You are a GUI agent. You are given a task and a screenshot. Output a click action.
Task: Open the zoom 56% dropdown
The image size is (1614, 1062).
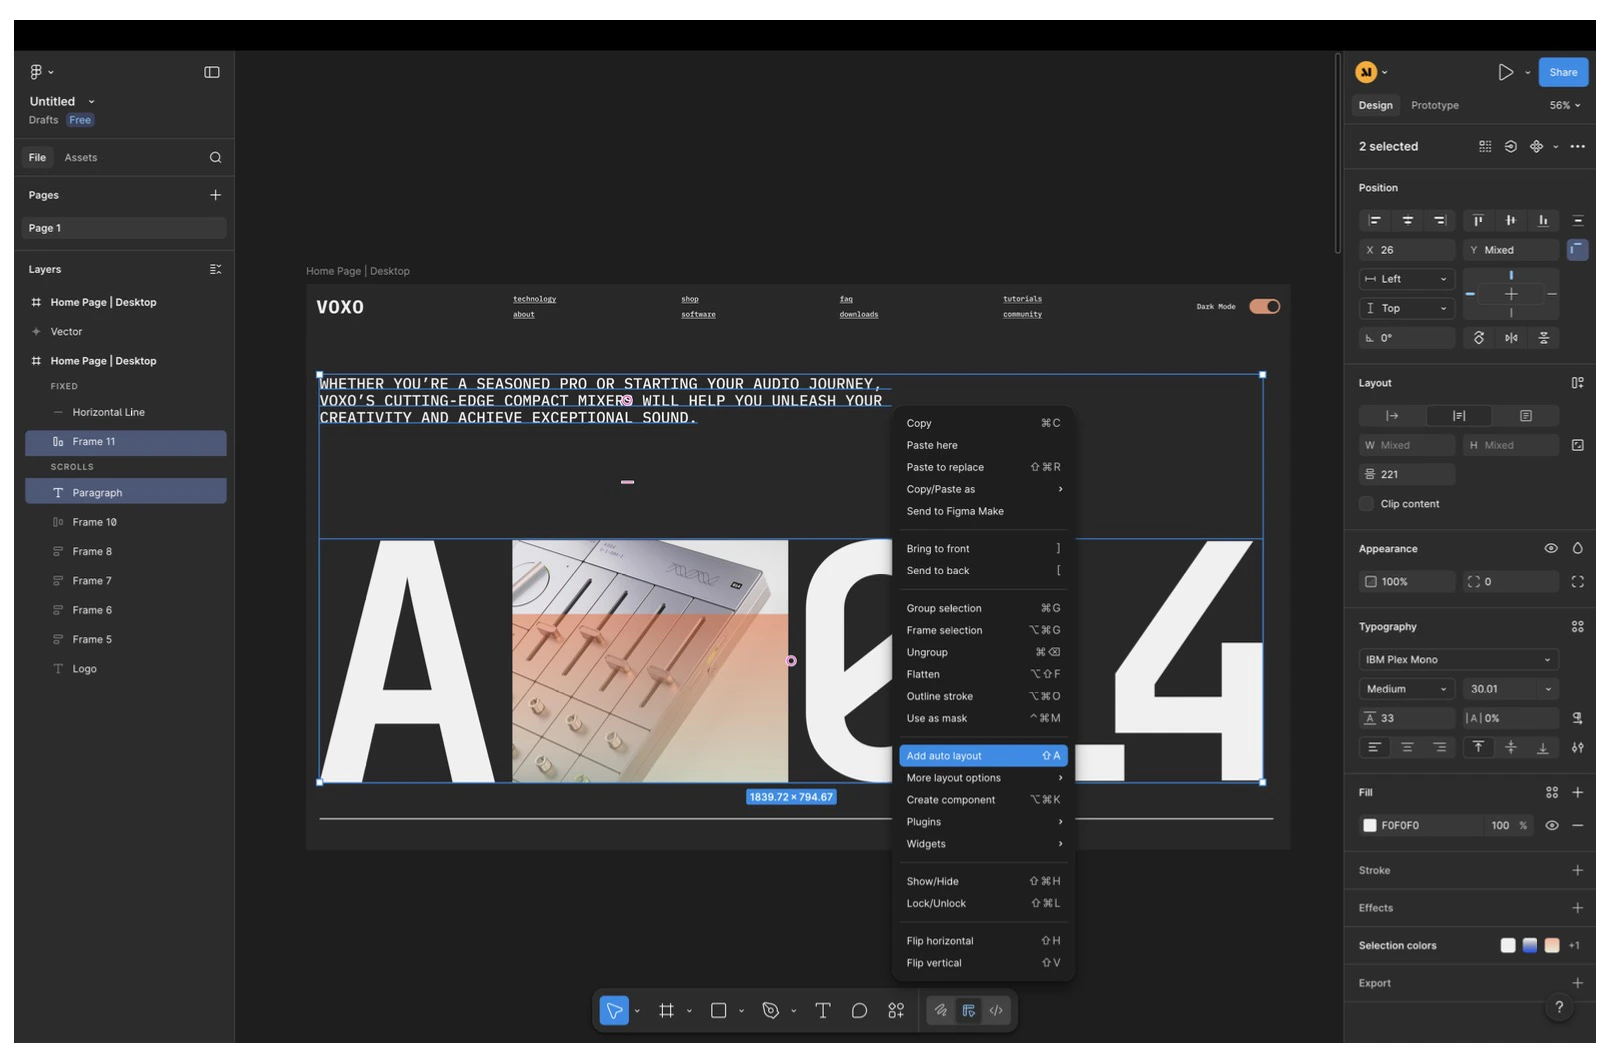[x=1565, y=105]
